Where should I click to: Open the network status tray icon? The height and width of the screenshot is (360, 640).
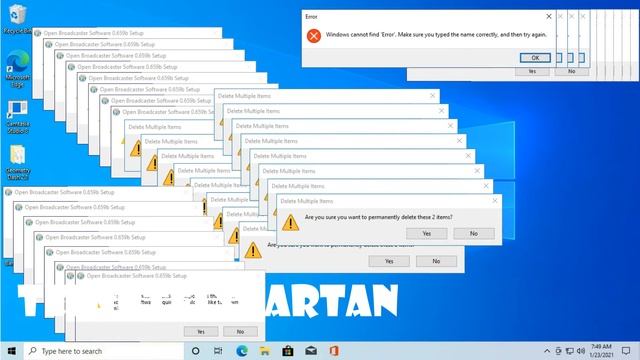click(569, 351)
